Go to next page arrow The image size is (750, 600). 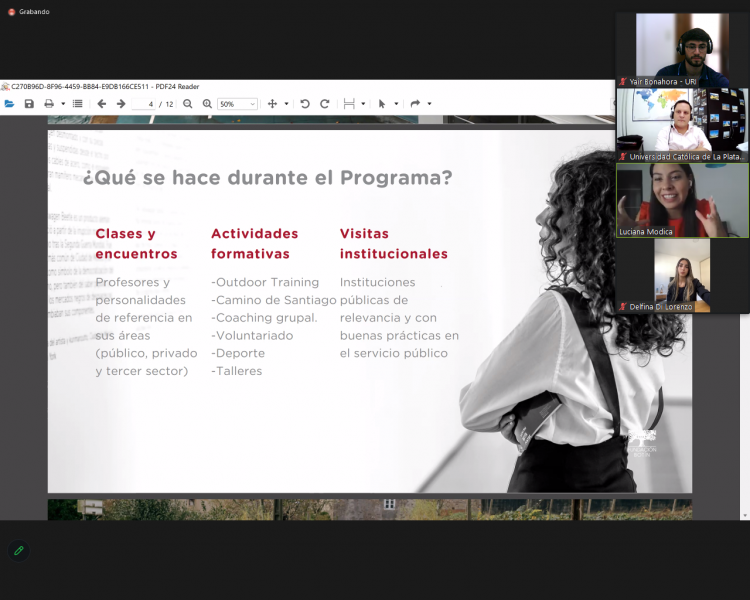(x=121, y=104)
